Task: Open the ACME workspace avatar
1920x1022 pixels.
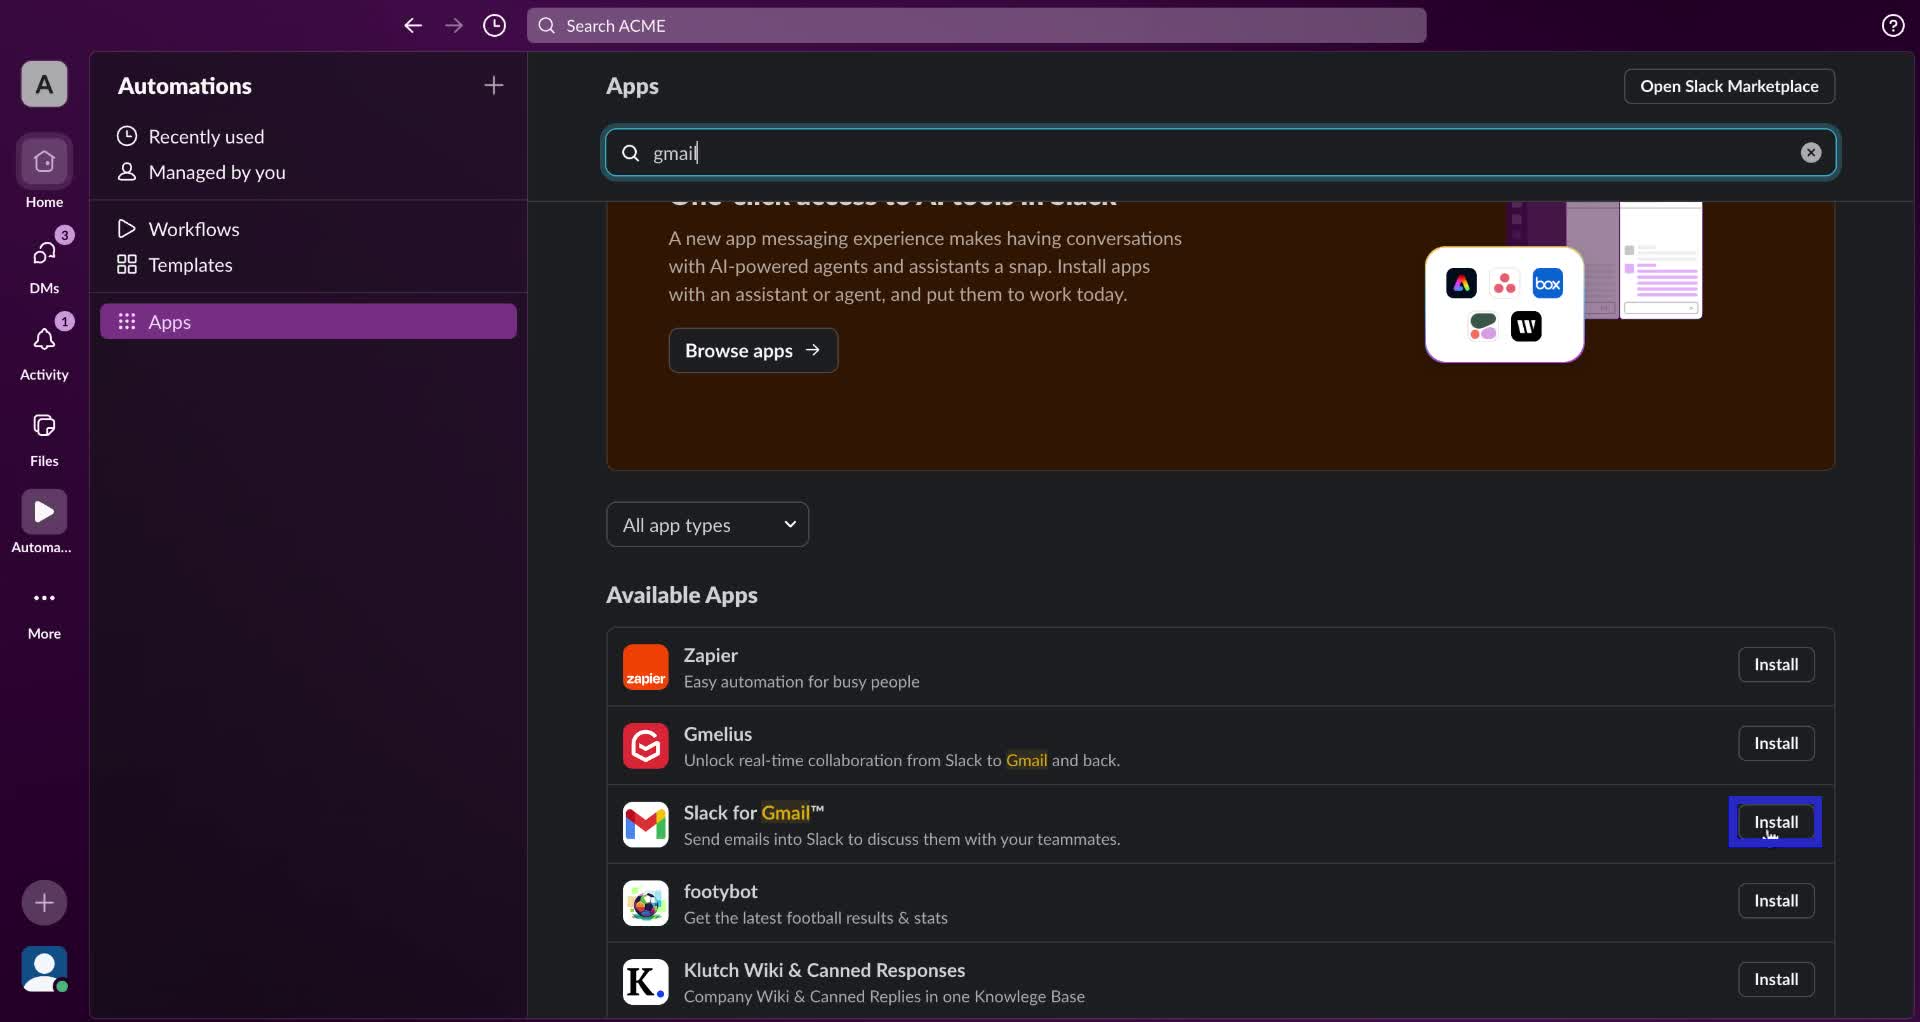Action: coord(43,84)
